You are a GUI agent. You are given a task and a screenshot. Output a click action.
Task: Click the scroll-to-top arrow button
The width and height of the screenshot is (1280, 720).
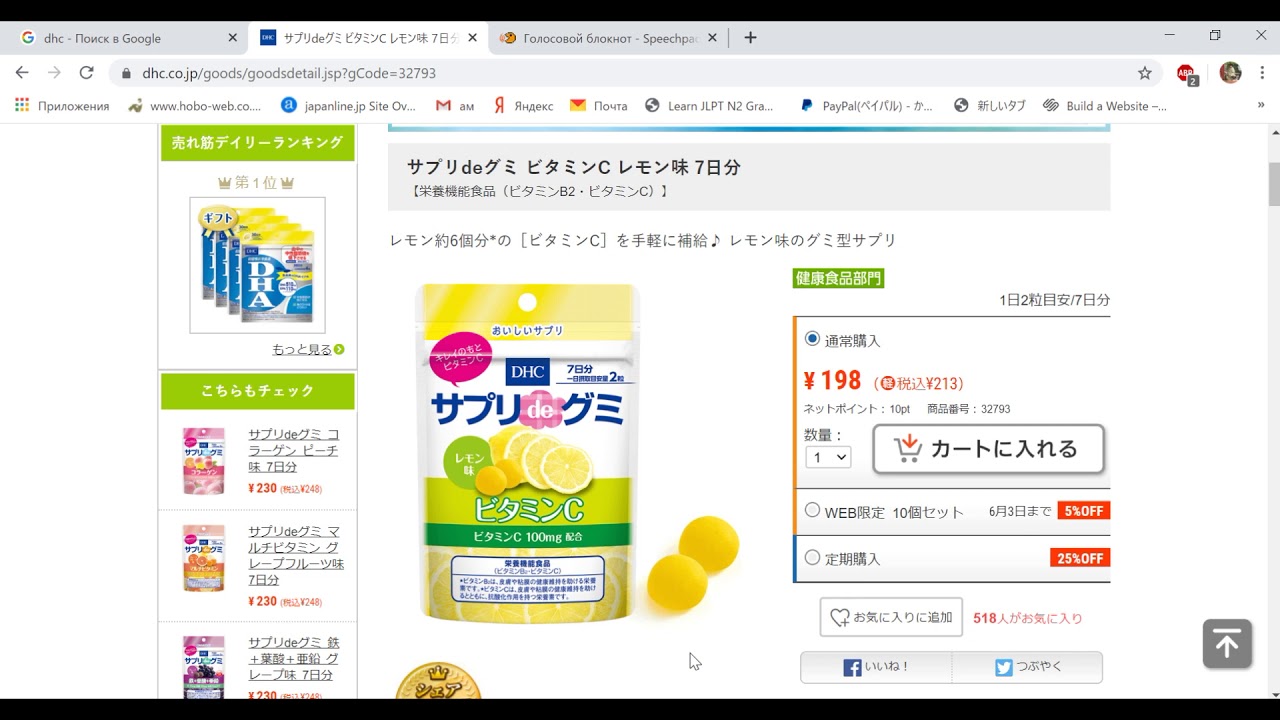pos(1227,644)
